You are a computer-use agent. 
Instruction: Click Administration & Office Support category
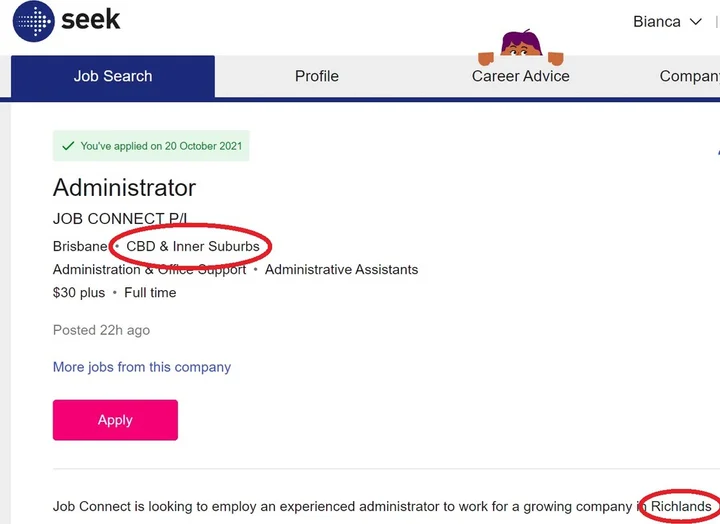(x=150, y=270)
